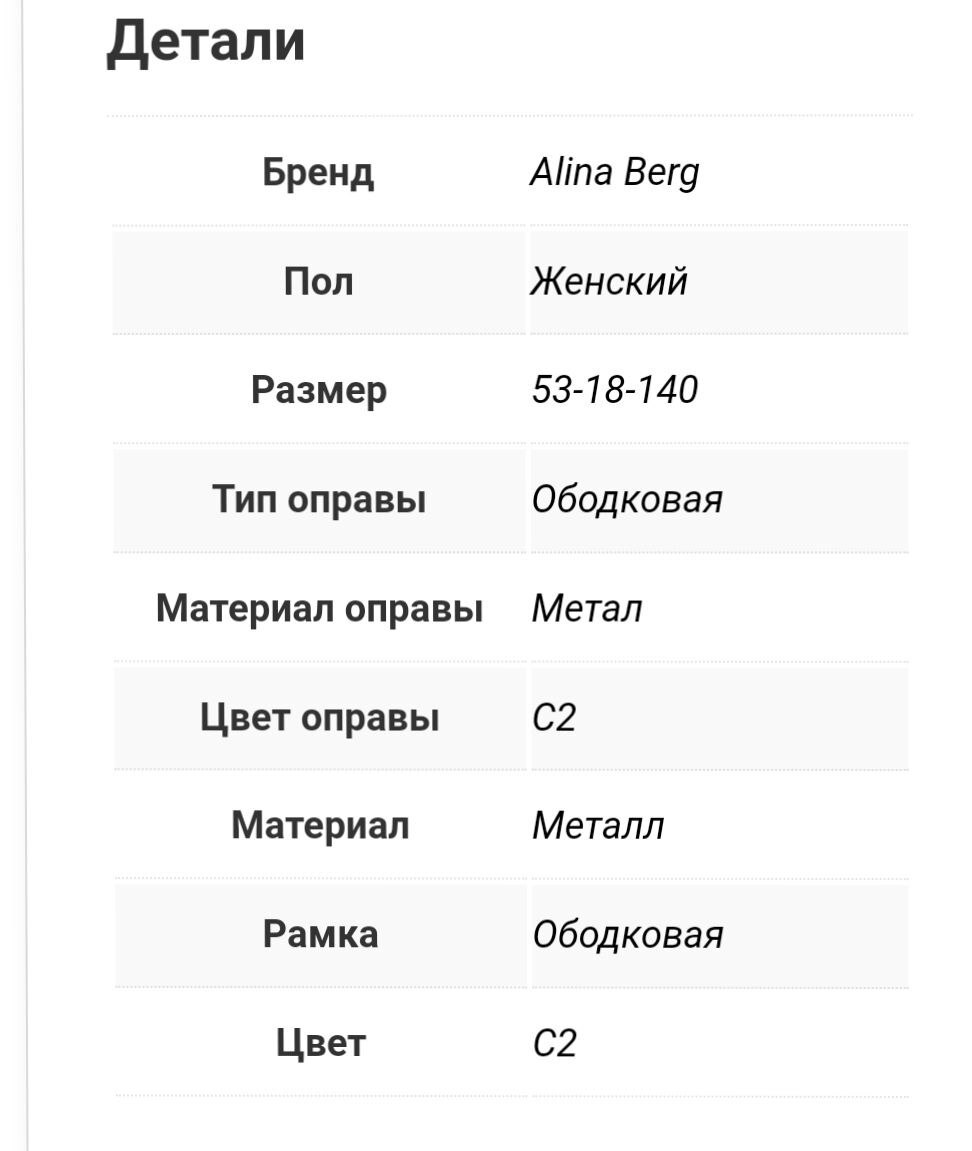Select "C2" in the Цвет оправы row

click(x=554, y=718)
